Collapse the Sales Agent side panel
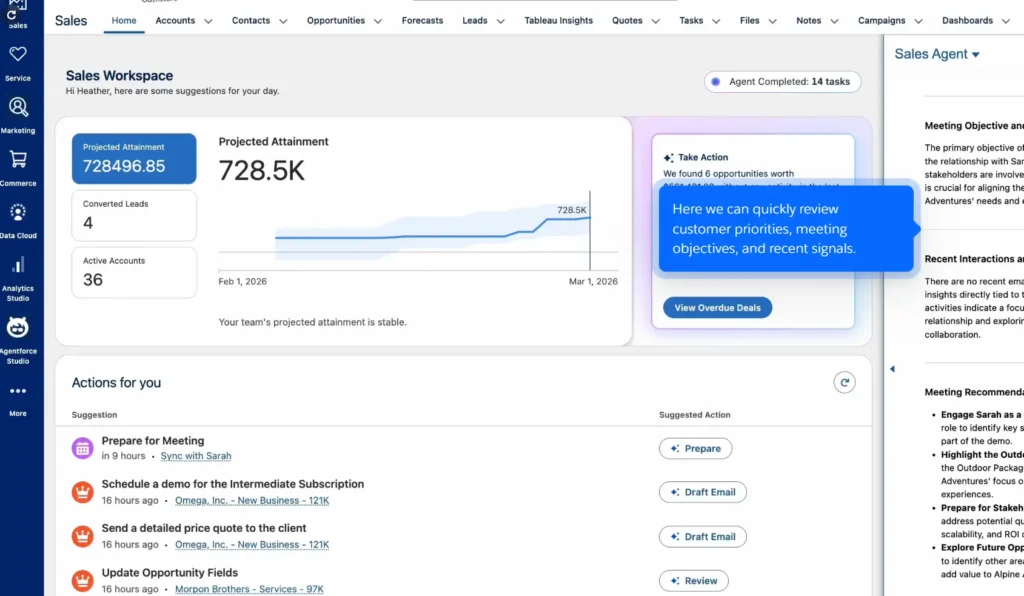 (x=891, y=368)
